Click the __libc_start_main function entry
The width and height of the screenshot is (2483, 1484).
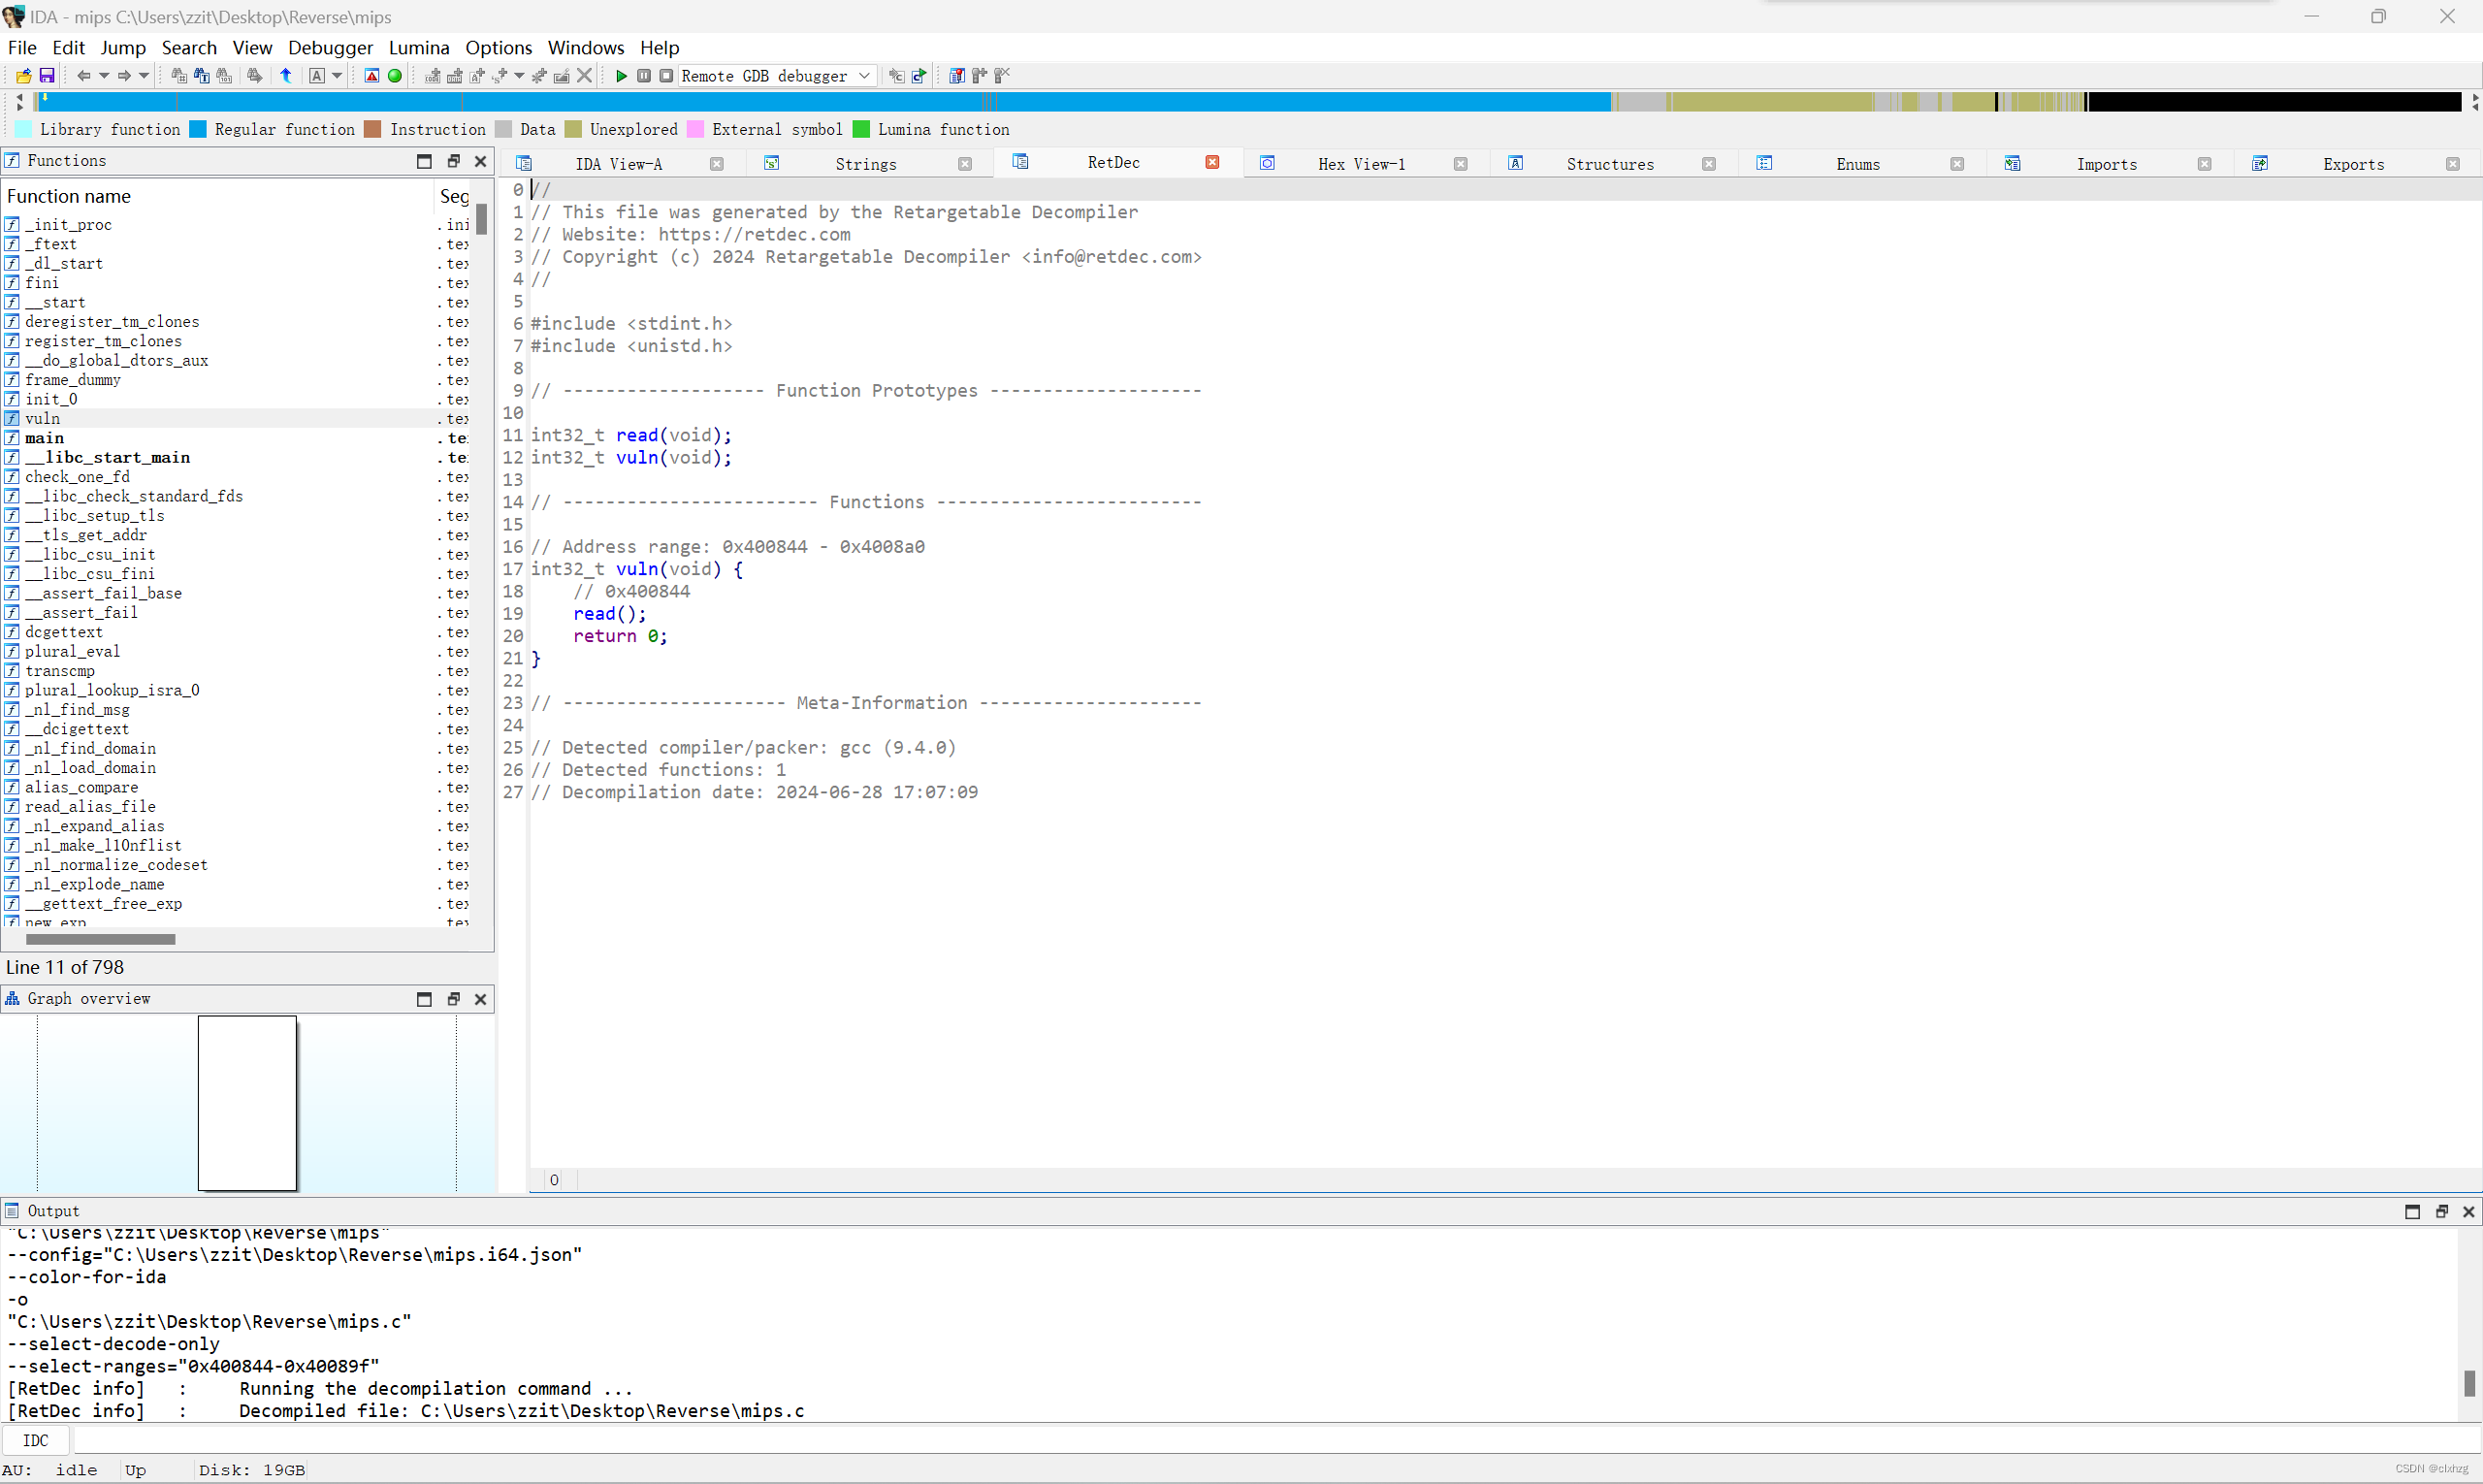tap(108, 456)
